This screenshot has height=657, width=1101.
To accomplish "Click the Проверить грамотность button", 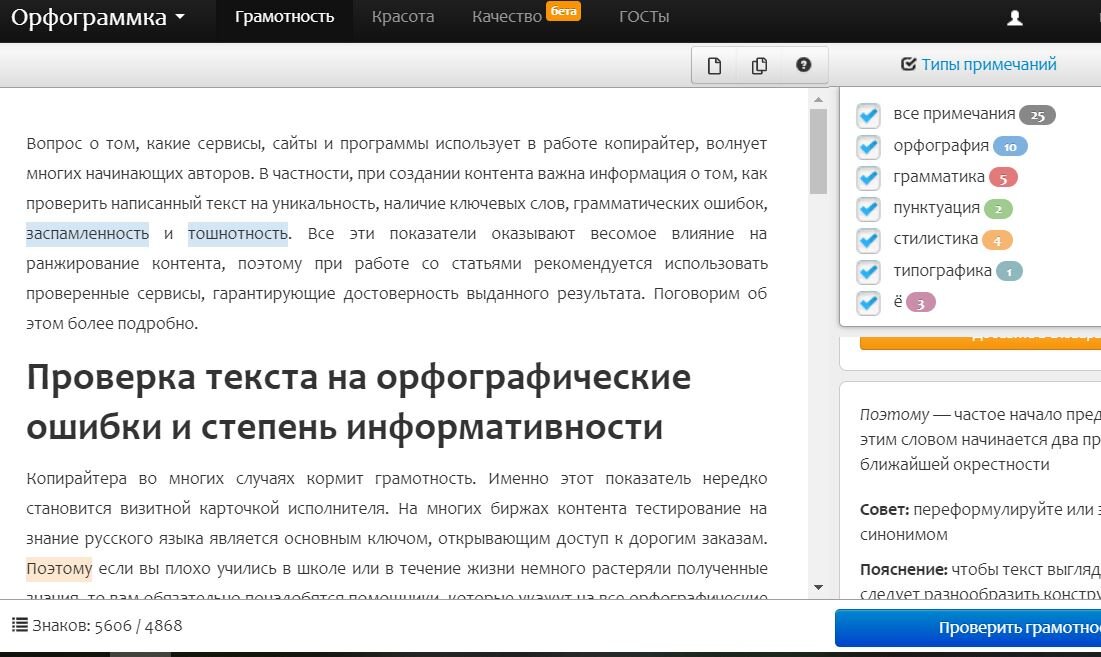I will coord(968,628).
